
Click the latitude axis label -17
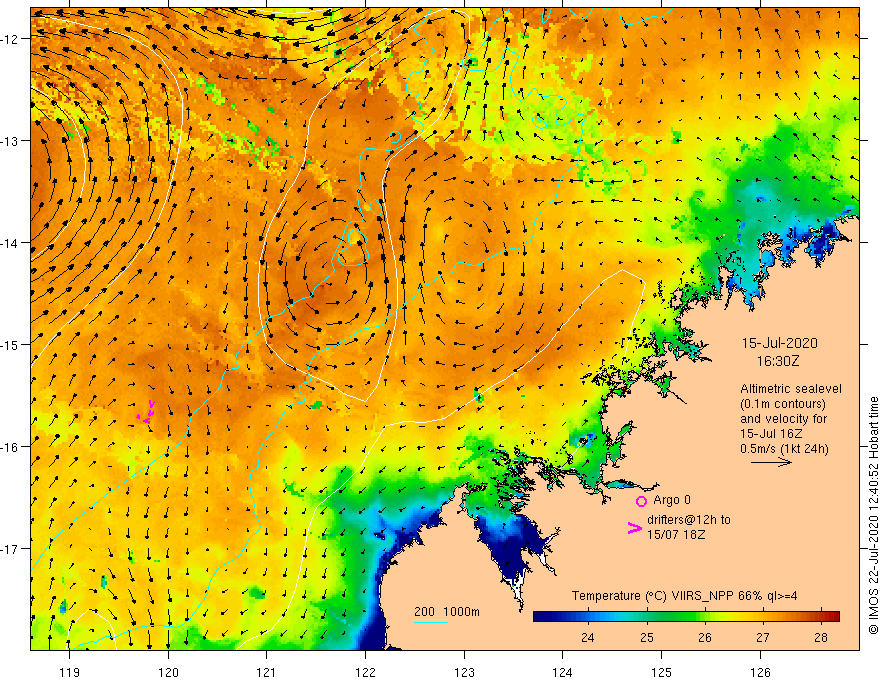point(10,548)
